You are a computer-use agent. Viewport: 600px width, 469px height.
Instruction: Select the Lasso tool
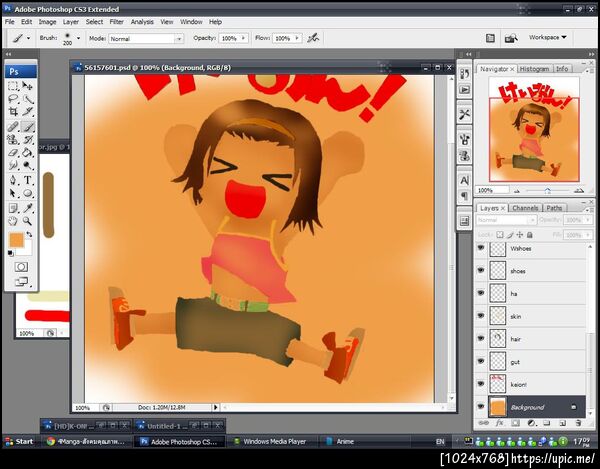[x=13, y=99]
